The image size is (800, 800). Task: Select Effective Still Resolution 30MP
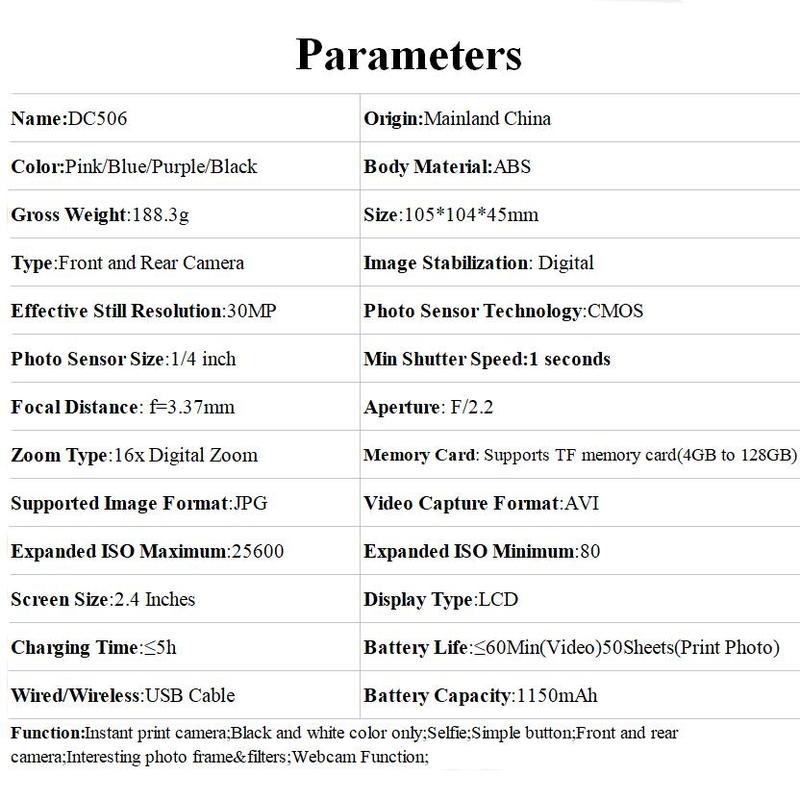(x=143, y=311)
